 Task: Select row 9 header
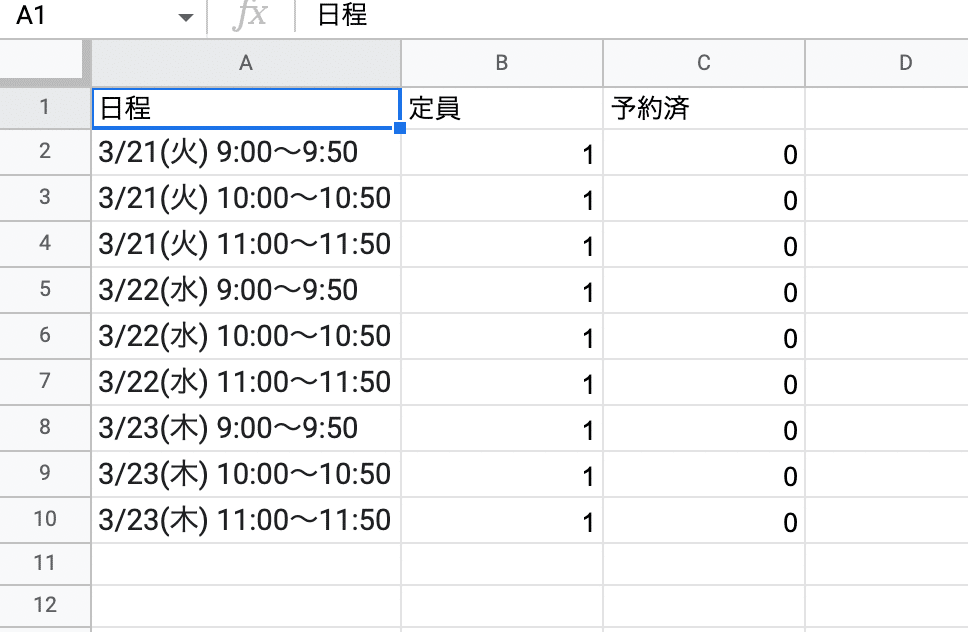[45, 474]
